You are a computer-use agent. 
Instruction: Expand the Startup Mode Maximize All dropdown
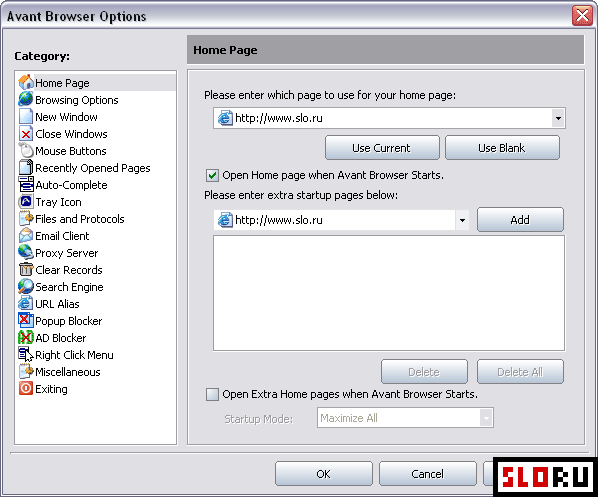point(405,418)
